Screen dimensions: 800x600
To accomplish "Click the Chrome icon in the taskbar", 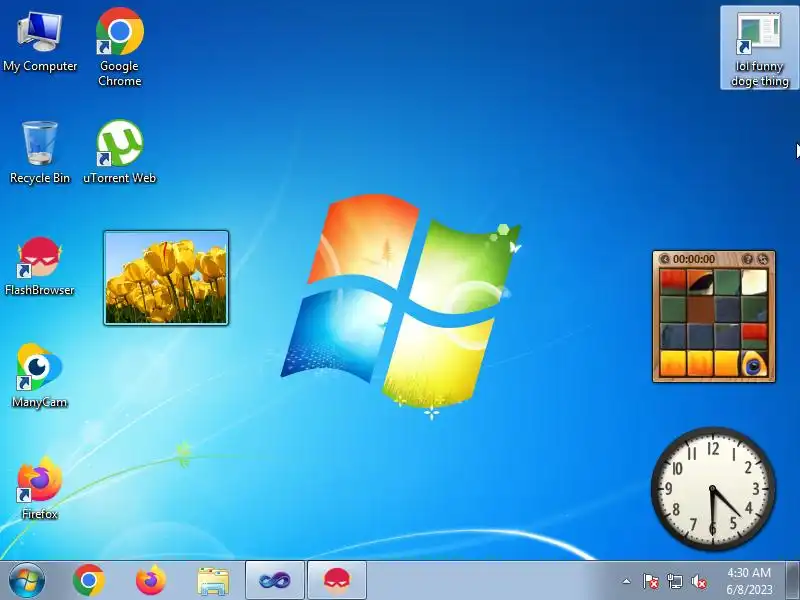I will (x=89, y=581).
